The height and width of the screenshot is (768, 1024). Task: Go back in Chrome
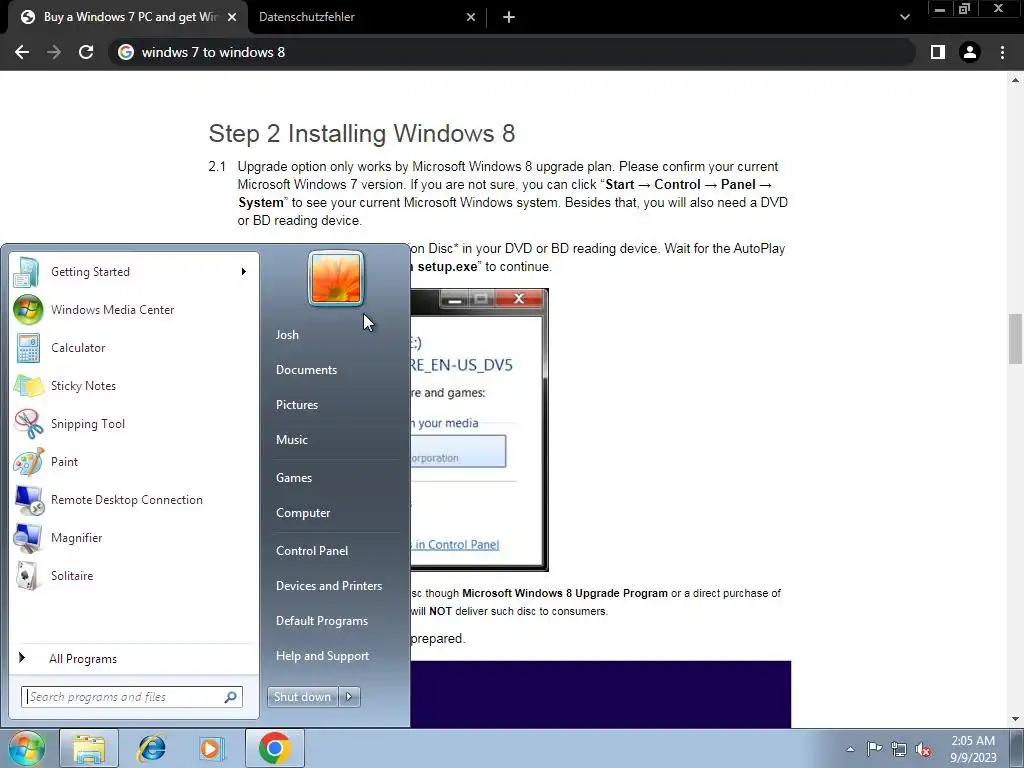(22, 52)
